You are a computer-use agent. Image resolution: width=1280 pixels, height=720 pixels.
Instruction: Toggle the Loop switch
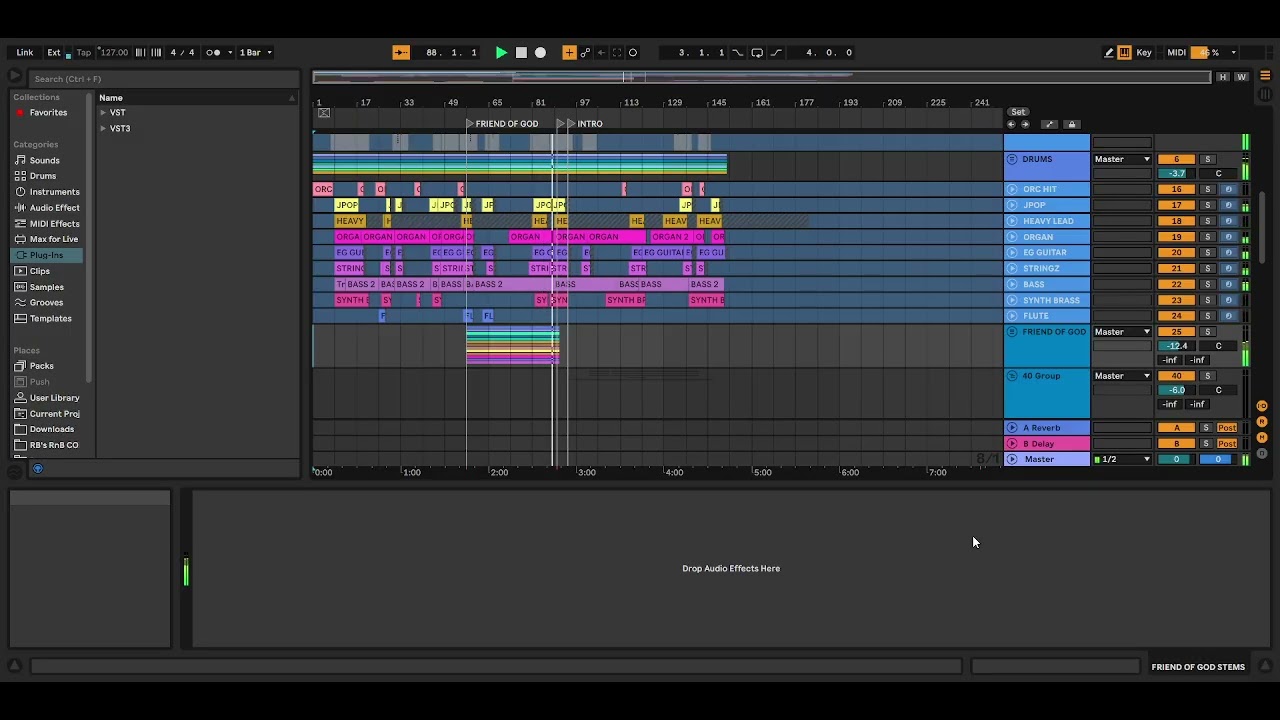[x=757, y=52]
